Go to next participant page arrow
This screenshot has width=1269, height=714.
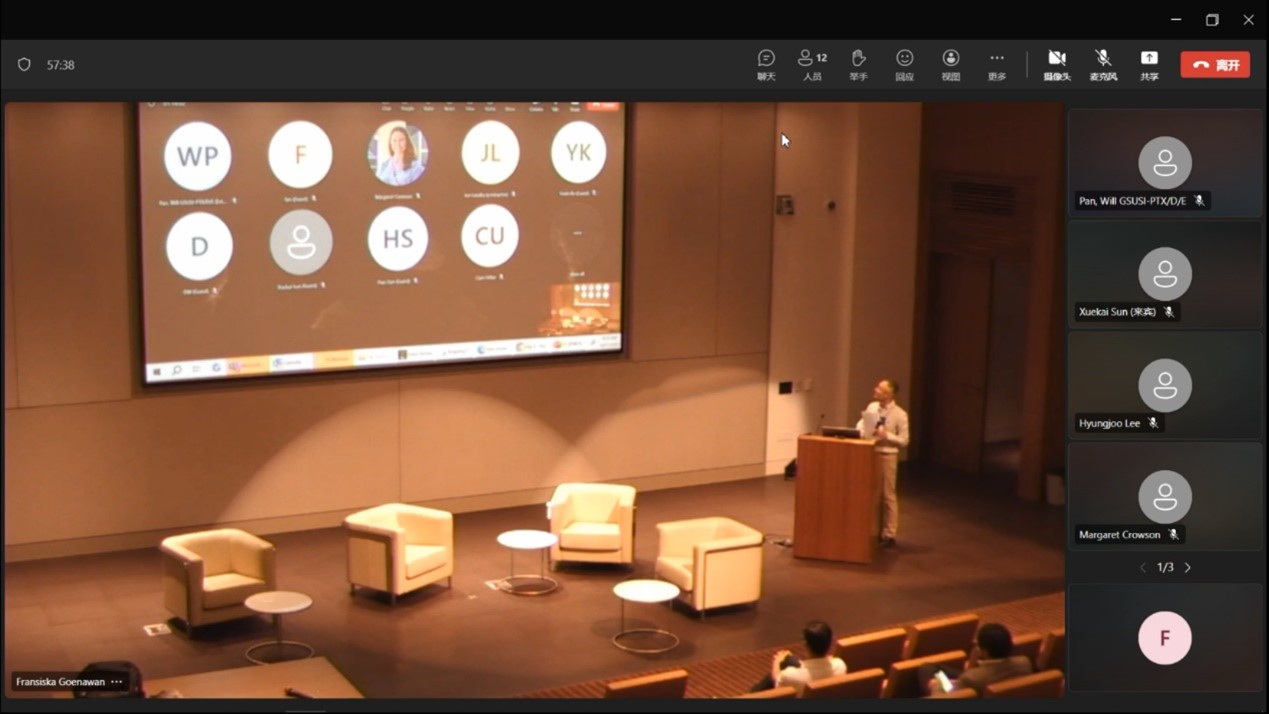click(1188, 567)
